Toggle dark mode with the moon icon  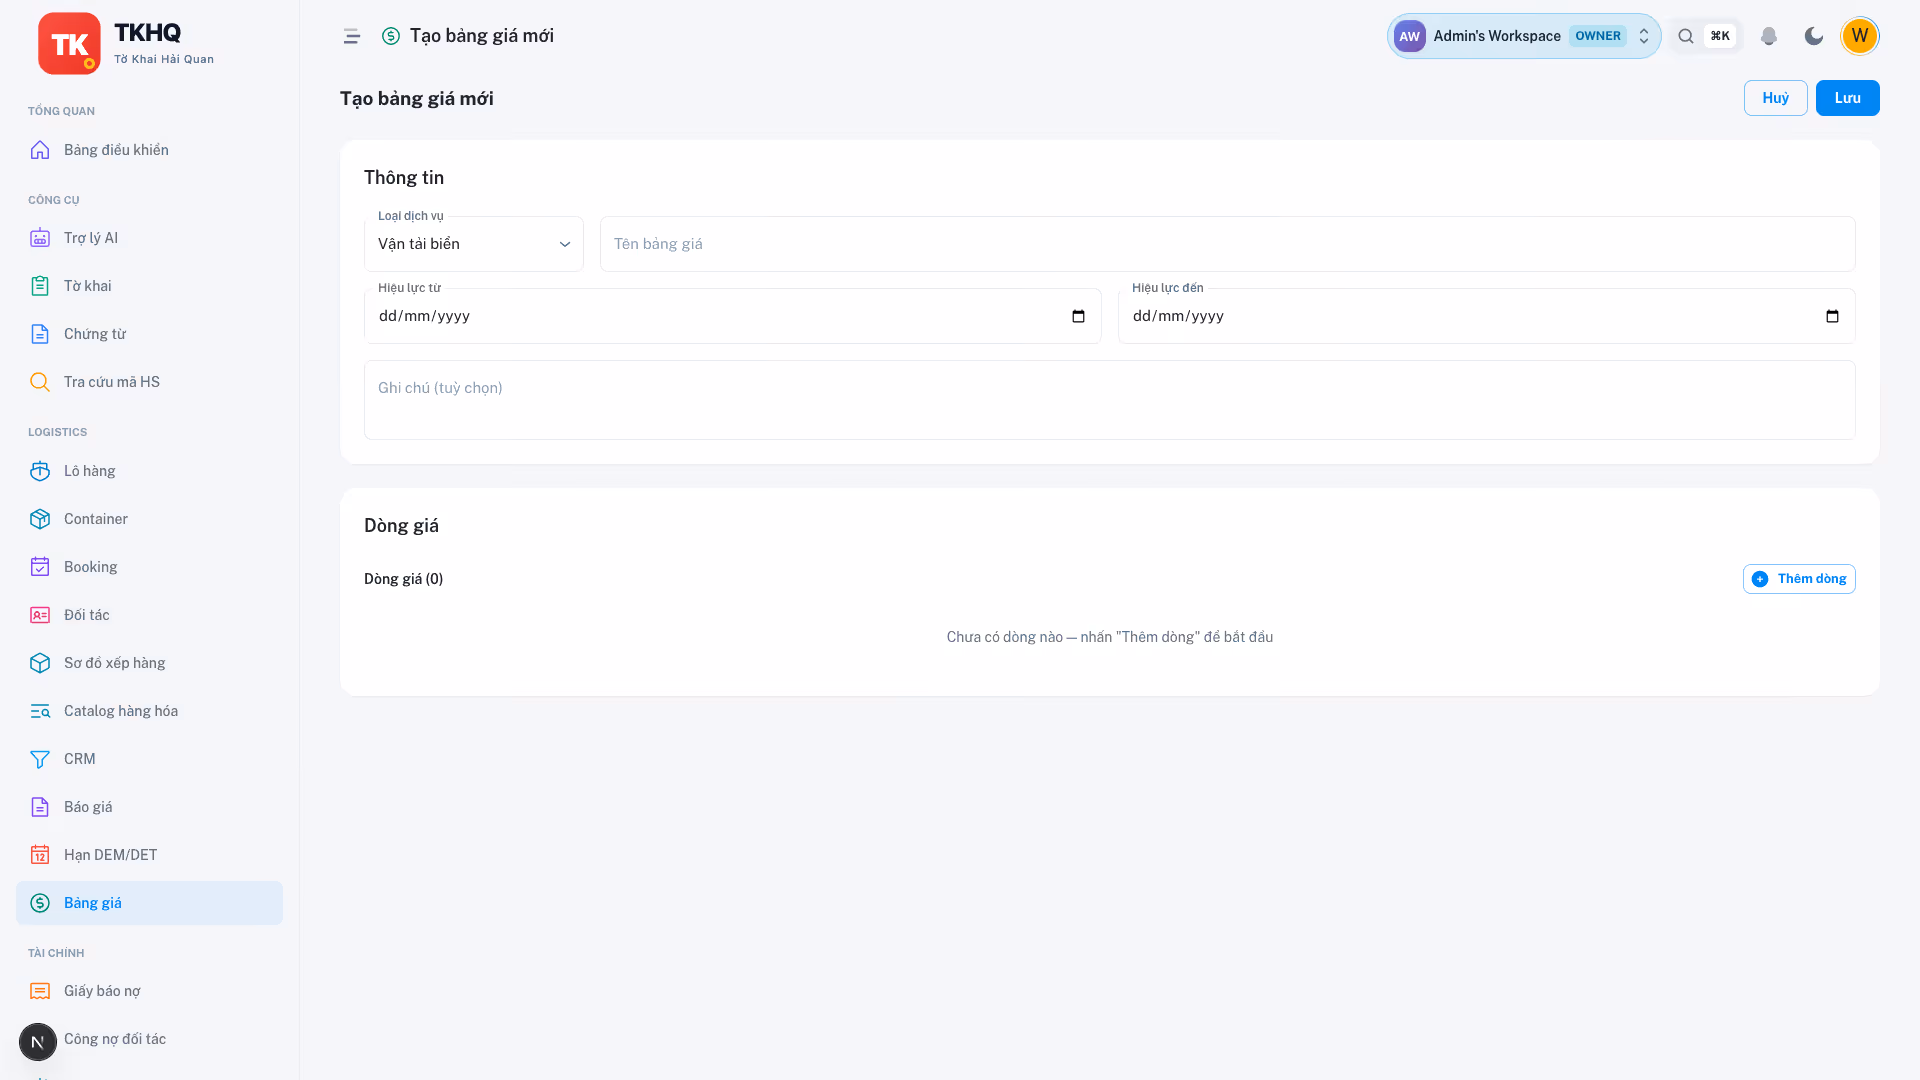tap(1813, 36)
